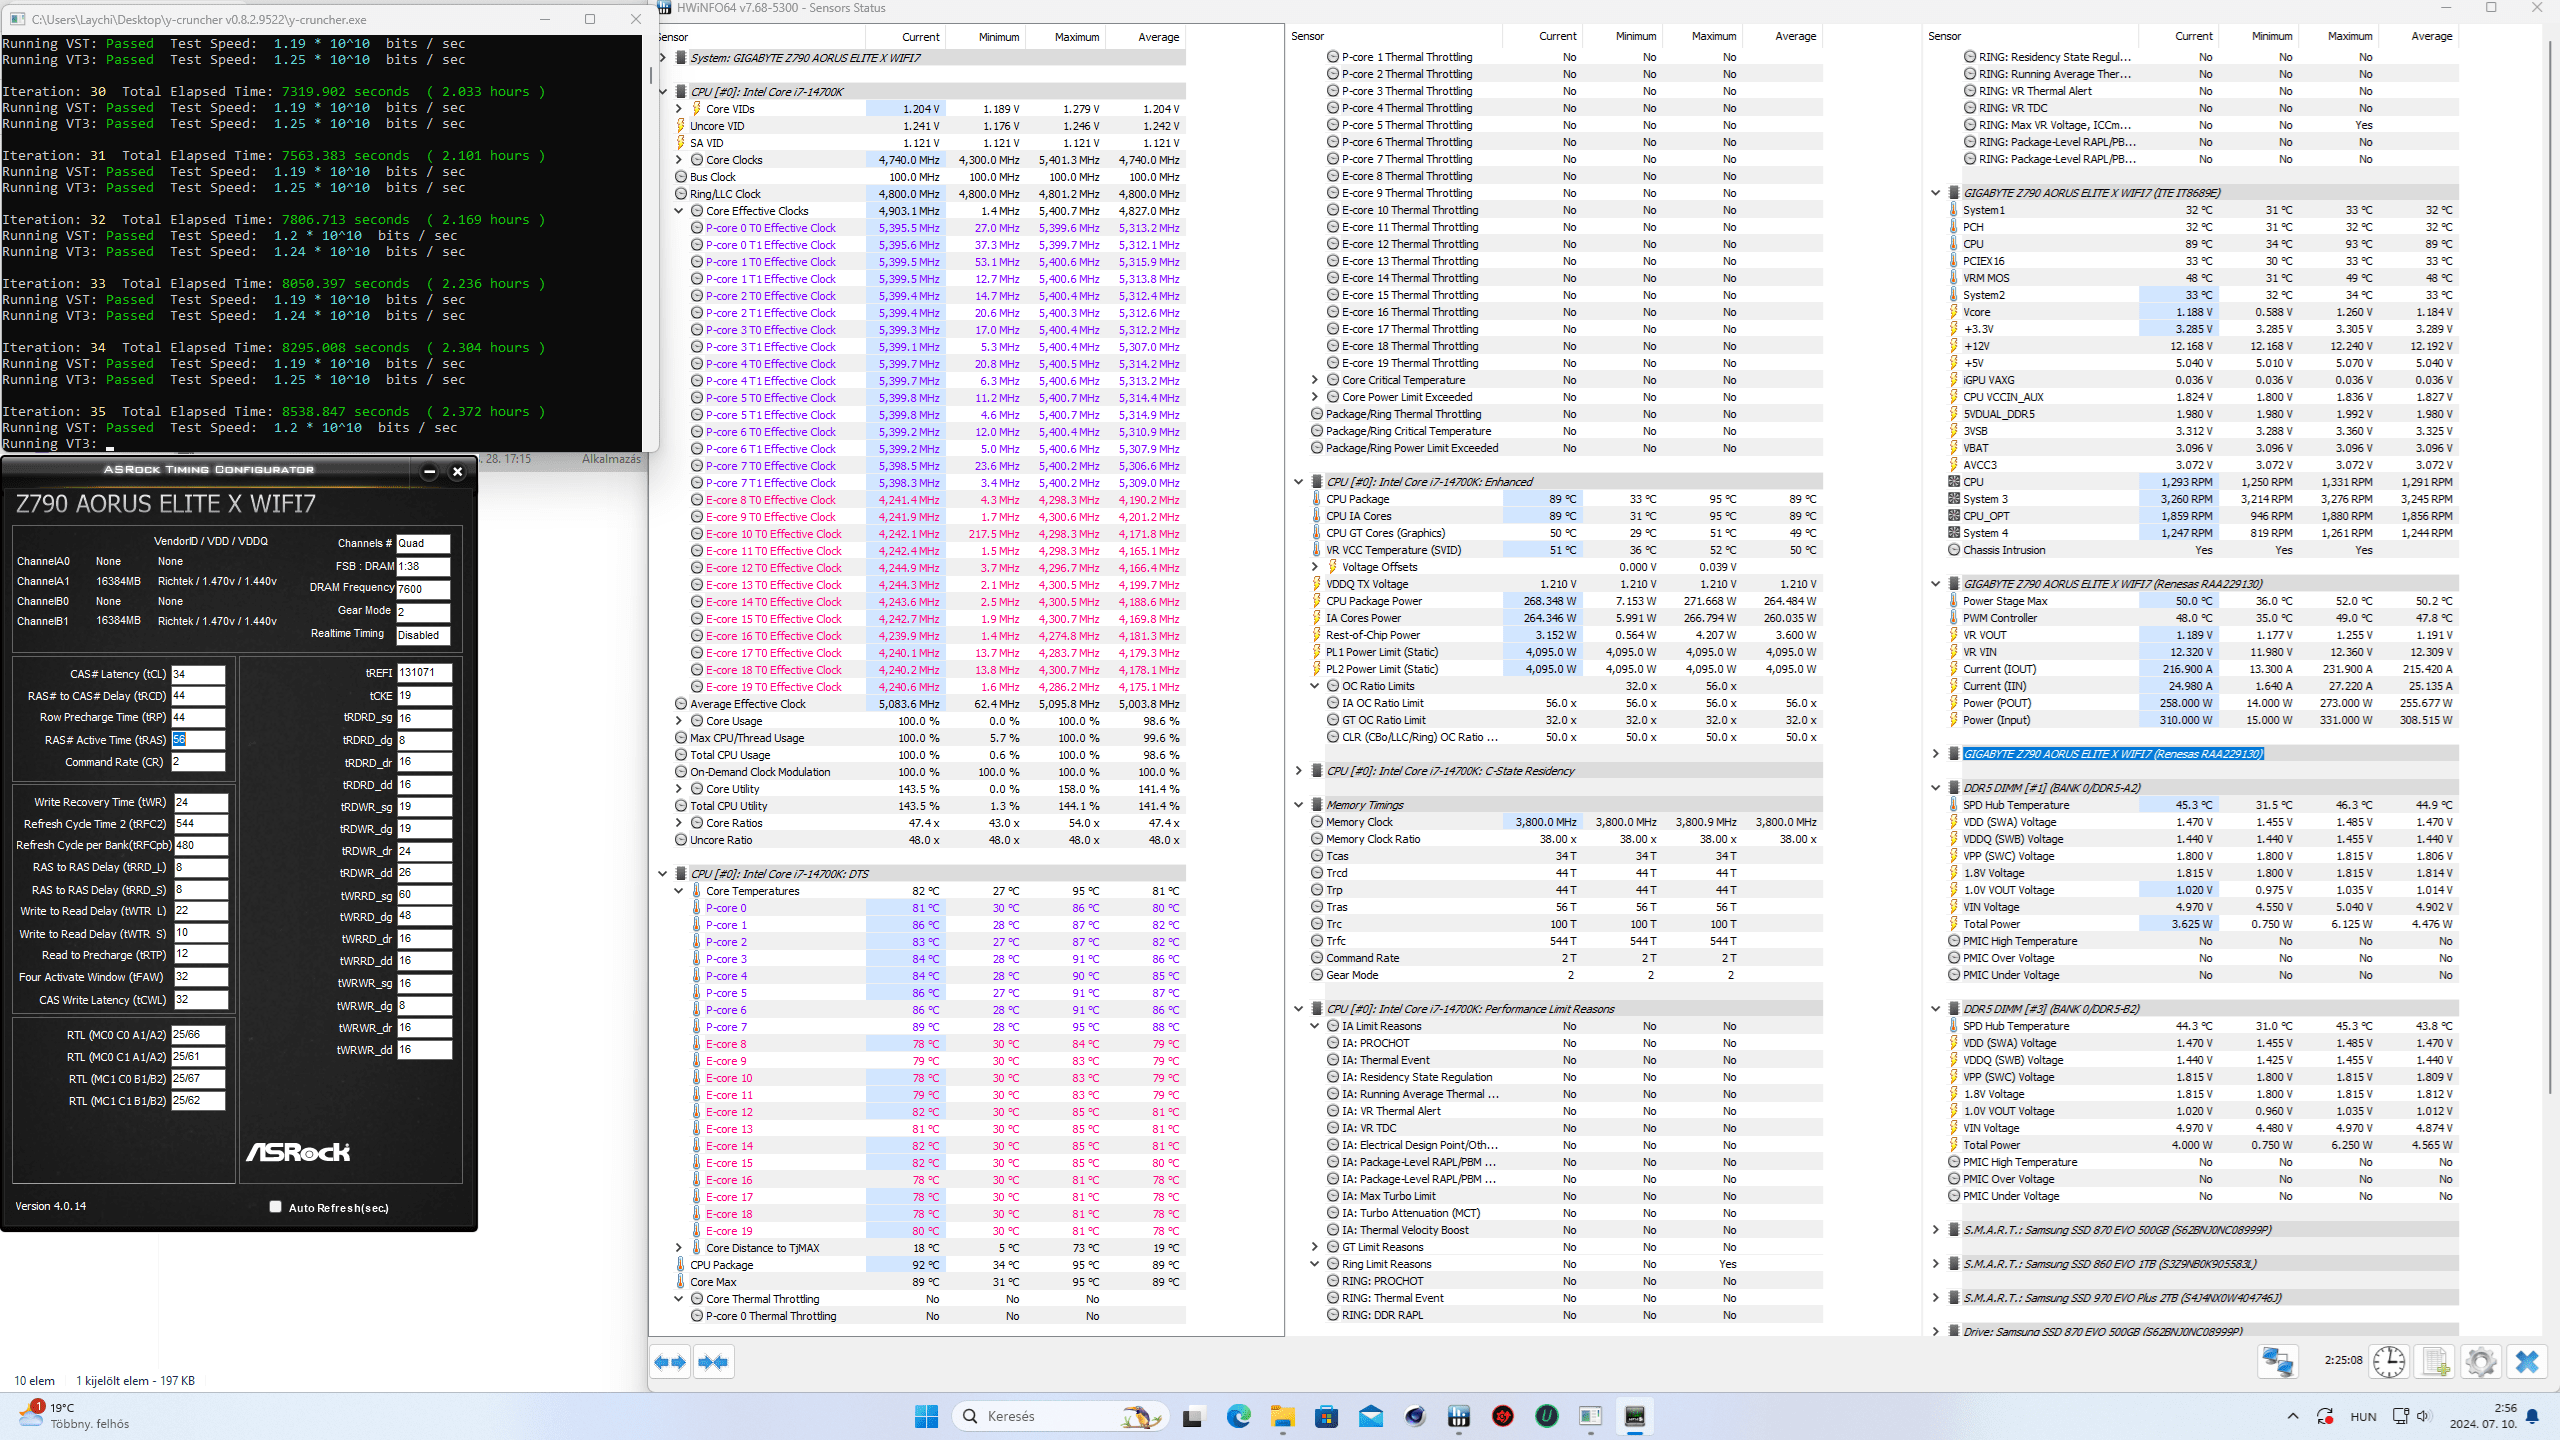
Task: Click the shrink columns arrows icon
Action: (713, 1362)
